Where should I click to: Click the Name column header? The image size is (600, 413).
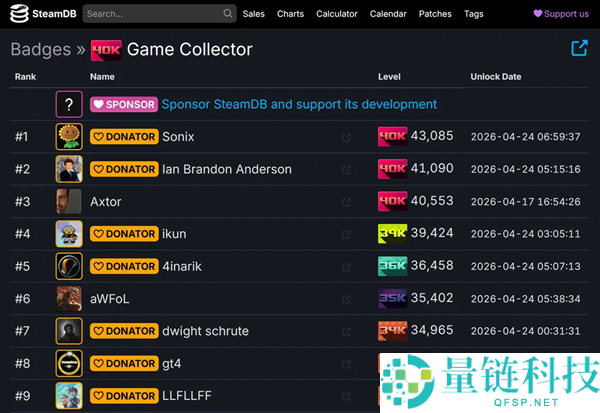click(102, 77)
